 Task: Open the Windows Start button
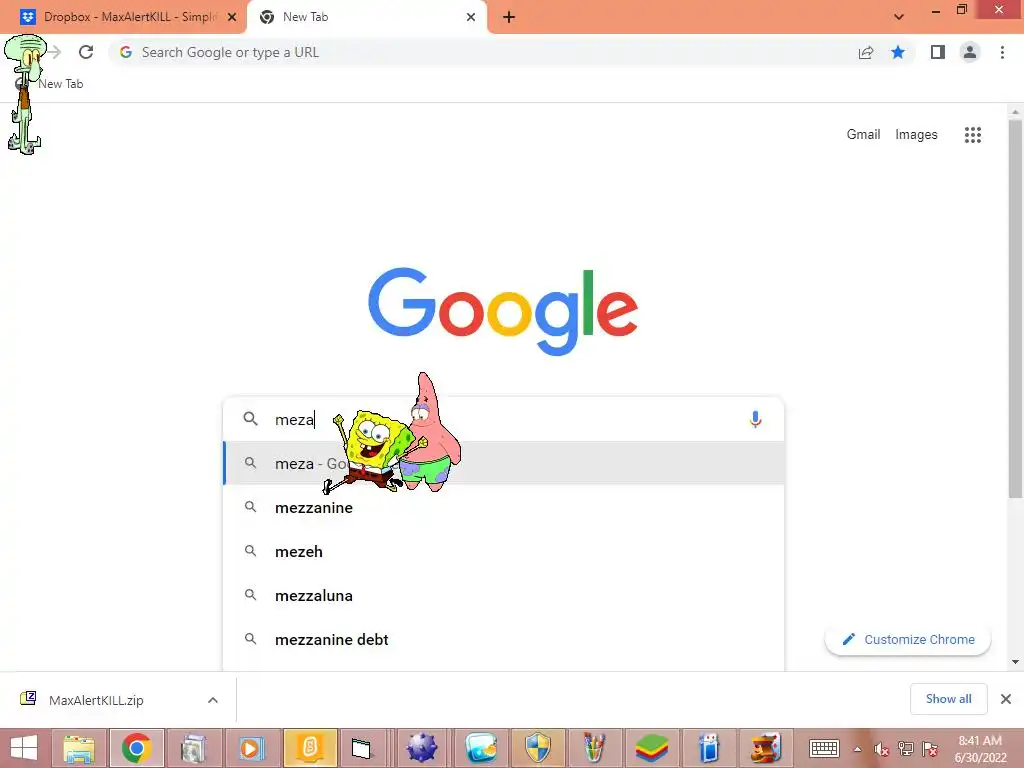coord(24,748)
